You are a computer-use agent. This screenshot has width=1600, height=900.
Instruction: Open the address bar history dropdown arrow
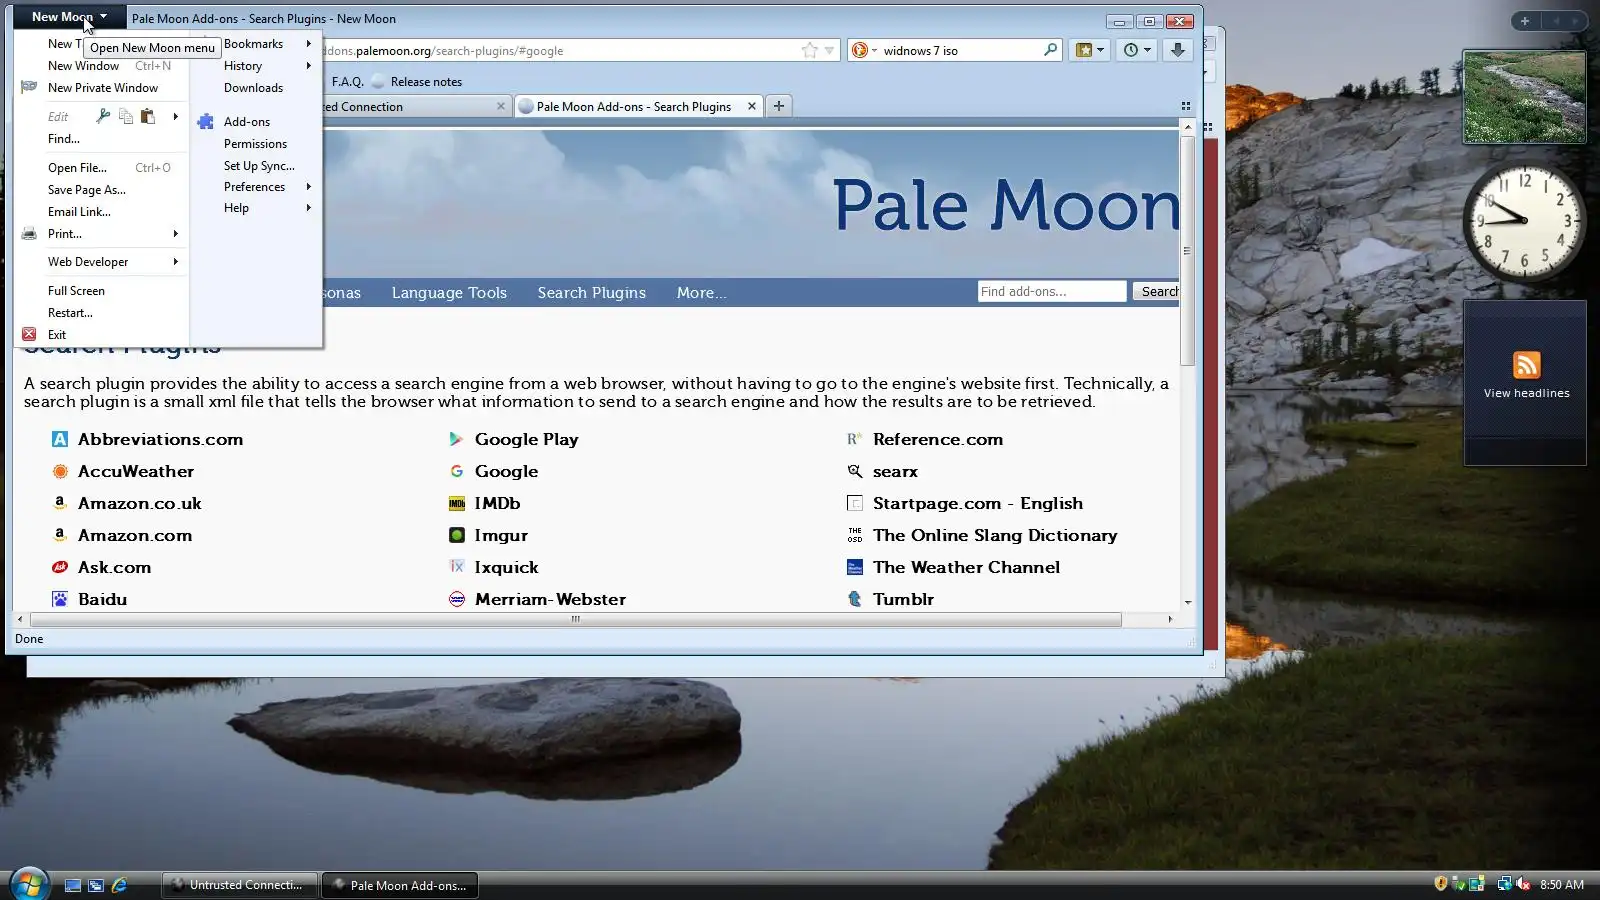click(x=829, y=50)
